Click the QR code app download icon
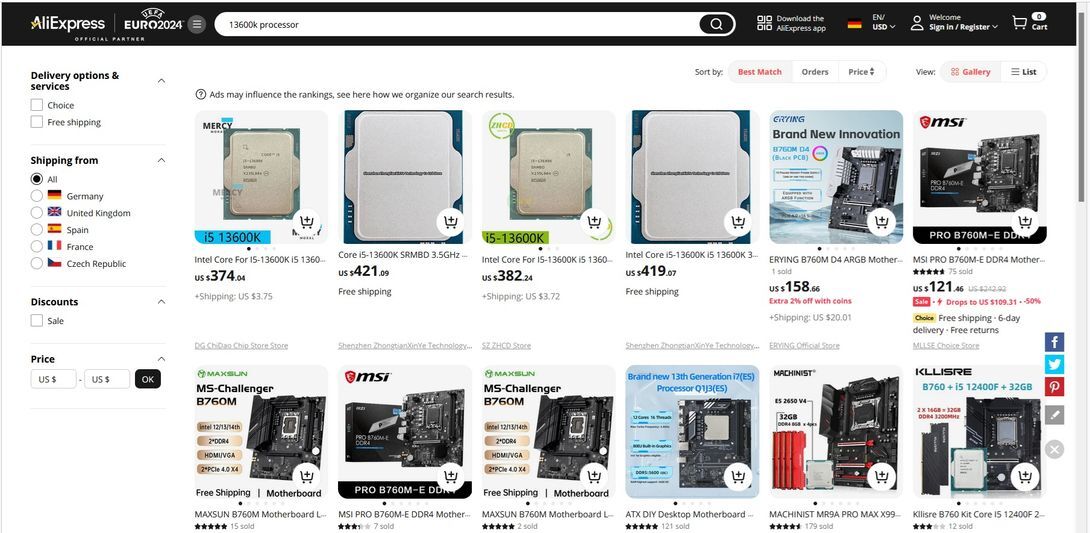This screenshot has width=1090, height=533. point(764,24)
